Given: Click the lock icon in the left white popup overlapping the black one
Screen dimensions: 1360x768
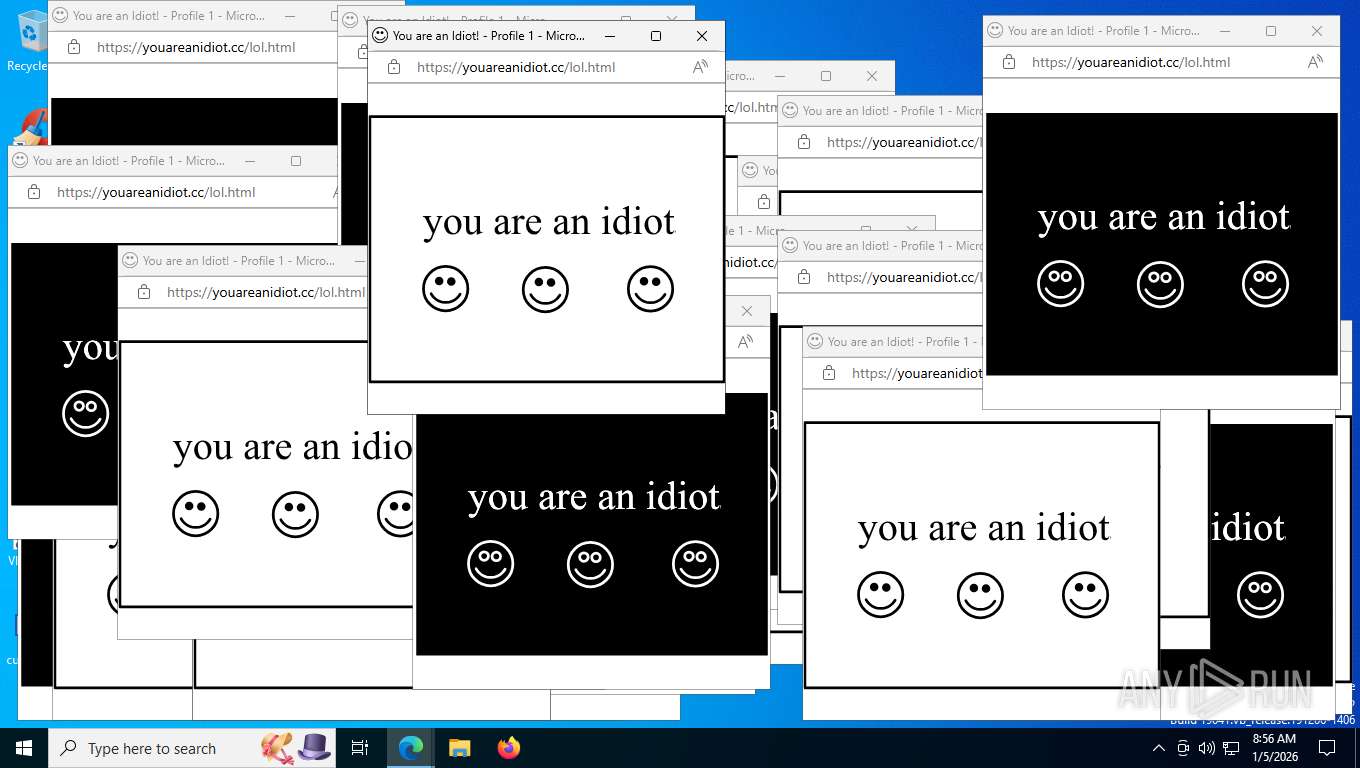Looking at the screenshot, I should click(x=144, y=292).
